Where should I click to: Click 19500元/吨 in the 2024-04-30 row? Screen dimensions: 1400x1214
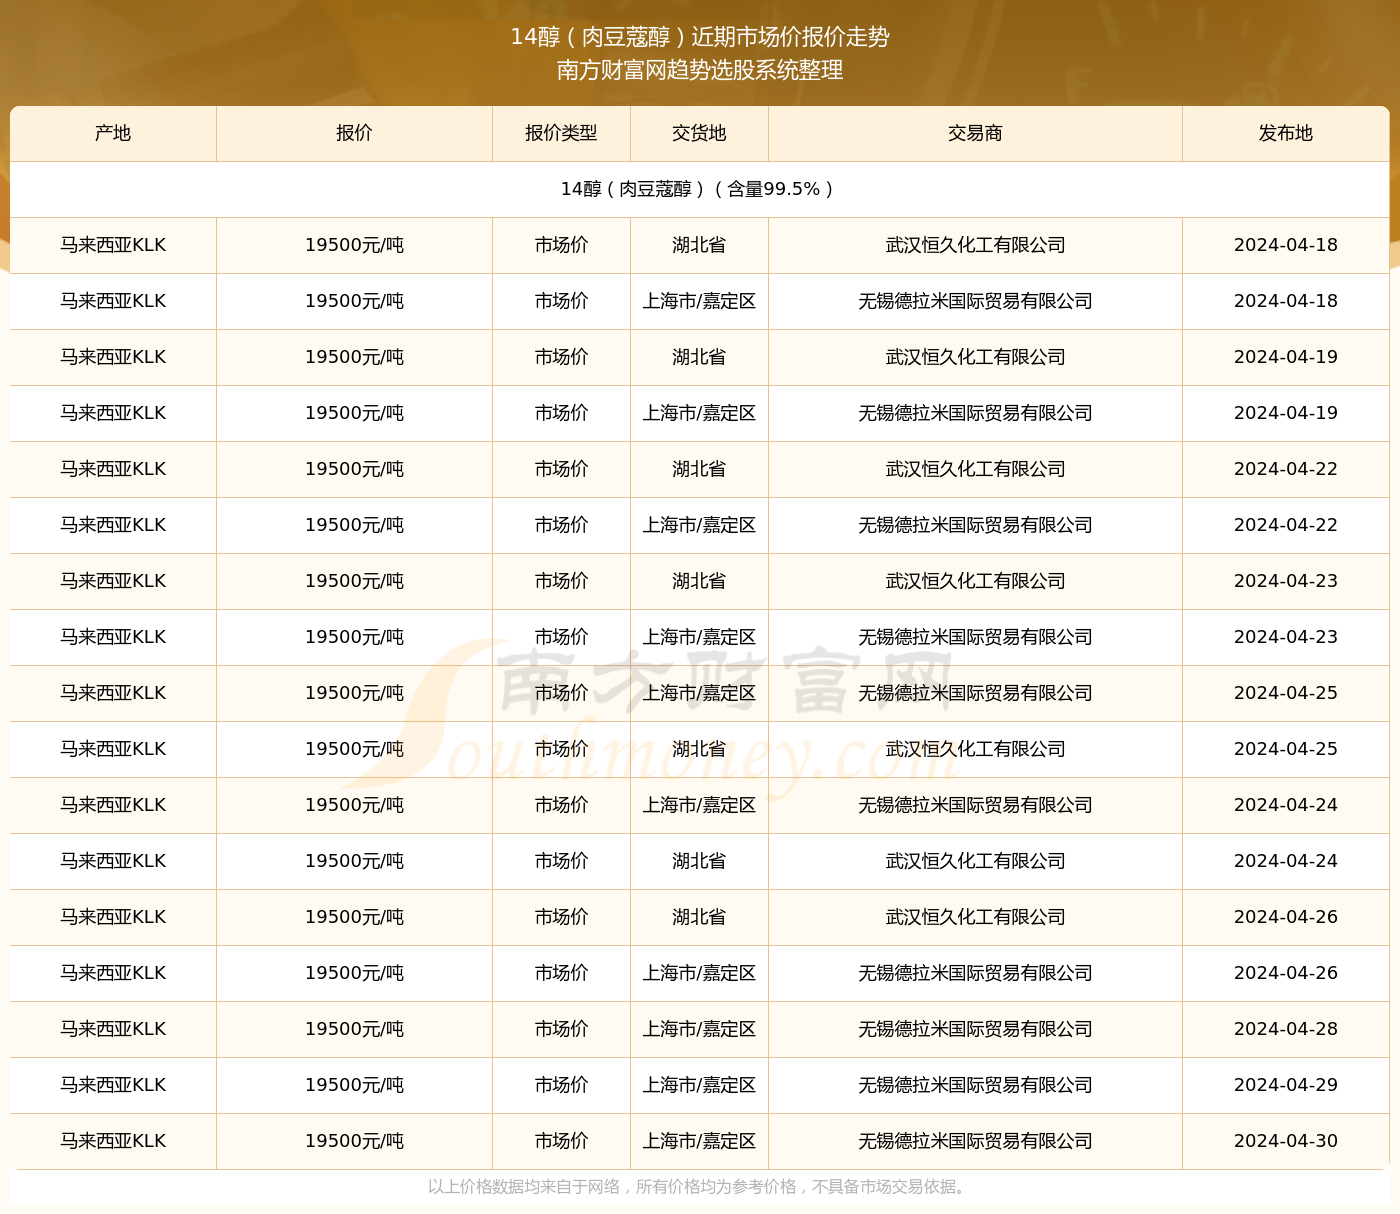354,1141
